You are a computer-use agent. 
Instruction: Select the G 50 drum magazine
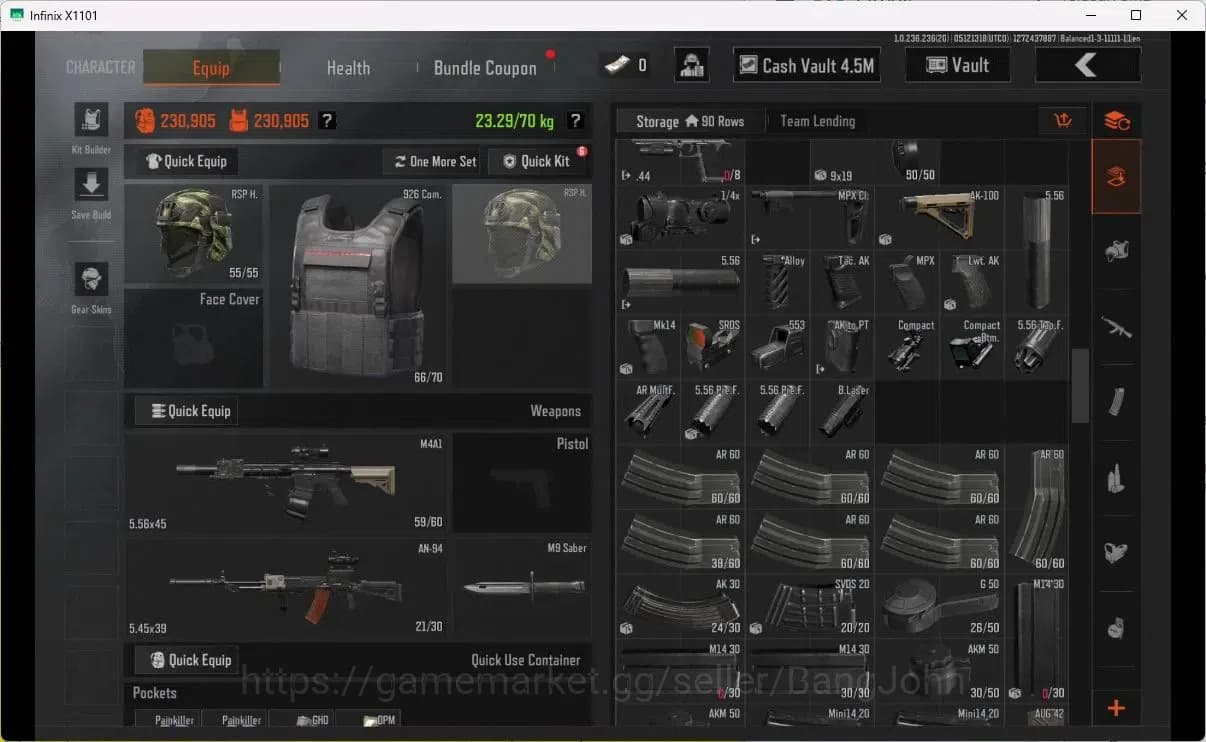pos(938,606)
